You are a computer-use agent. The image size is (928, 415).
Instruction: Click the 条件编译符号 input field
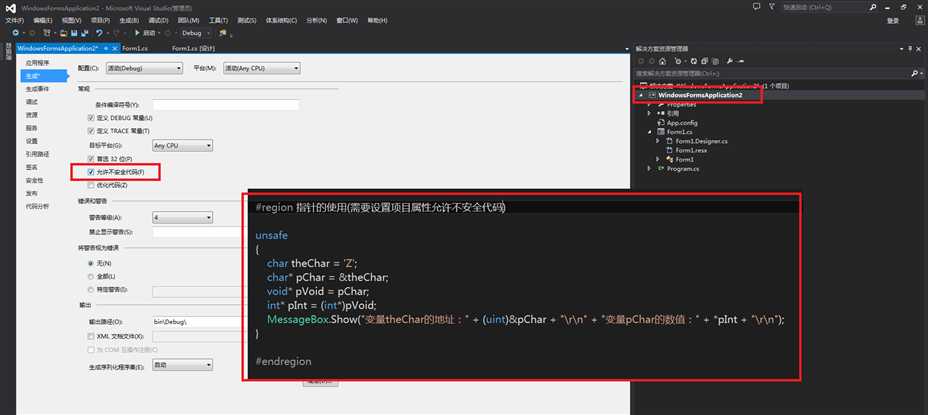point(225,105)
